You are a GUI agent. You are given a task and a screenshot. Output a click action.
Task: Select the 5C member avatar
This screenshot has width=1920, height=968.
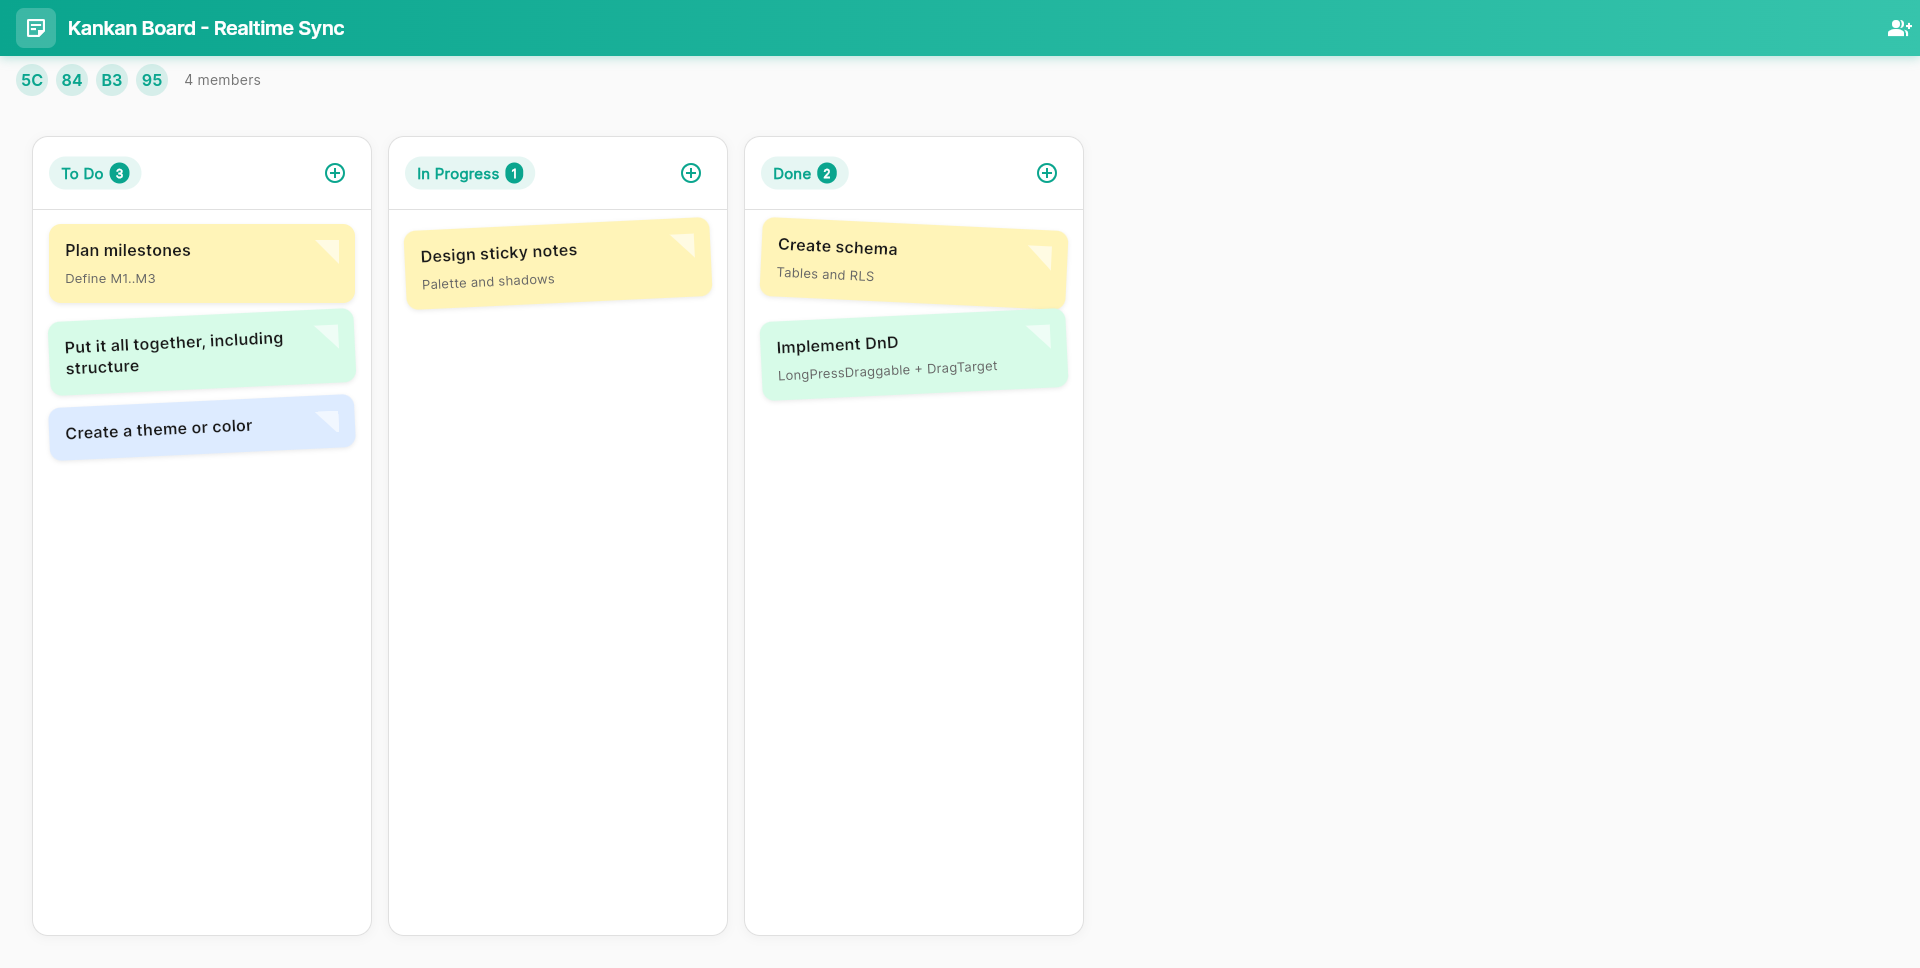point(31,80)
